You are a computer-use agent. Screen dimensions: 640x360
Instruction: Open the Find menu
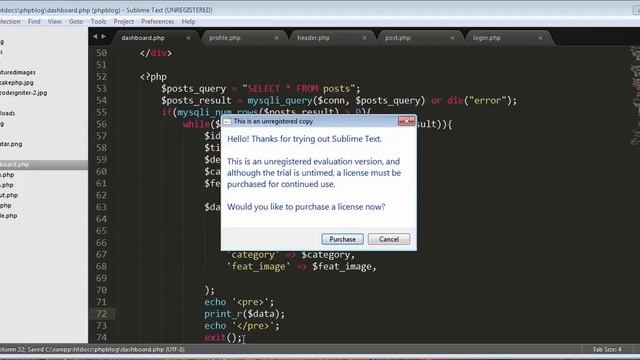tap(34, 22)
